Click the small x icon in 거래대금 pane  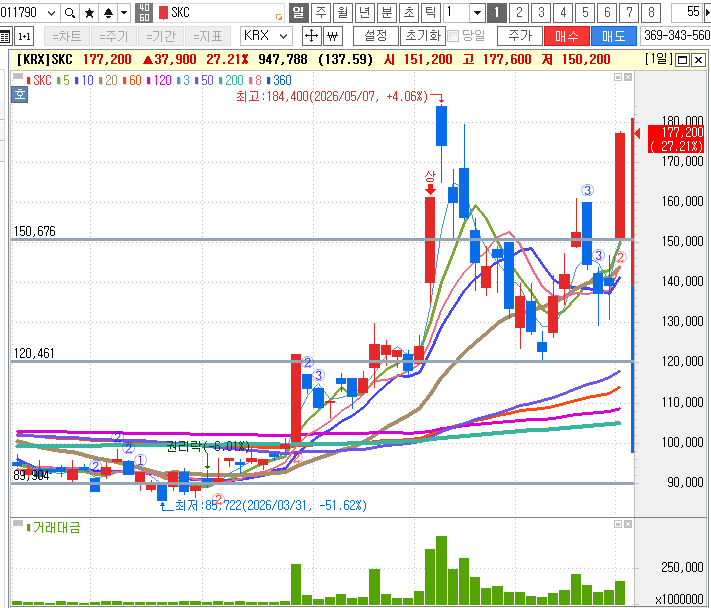click(628, 524)
